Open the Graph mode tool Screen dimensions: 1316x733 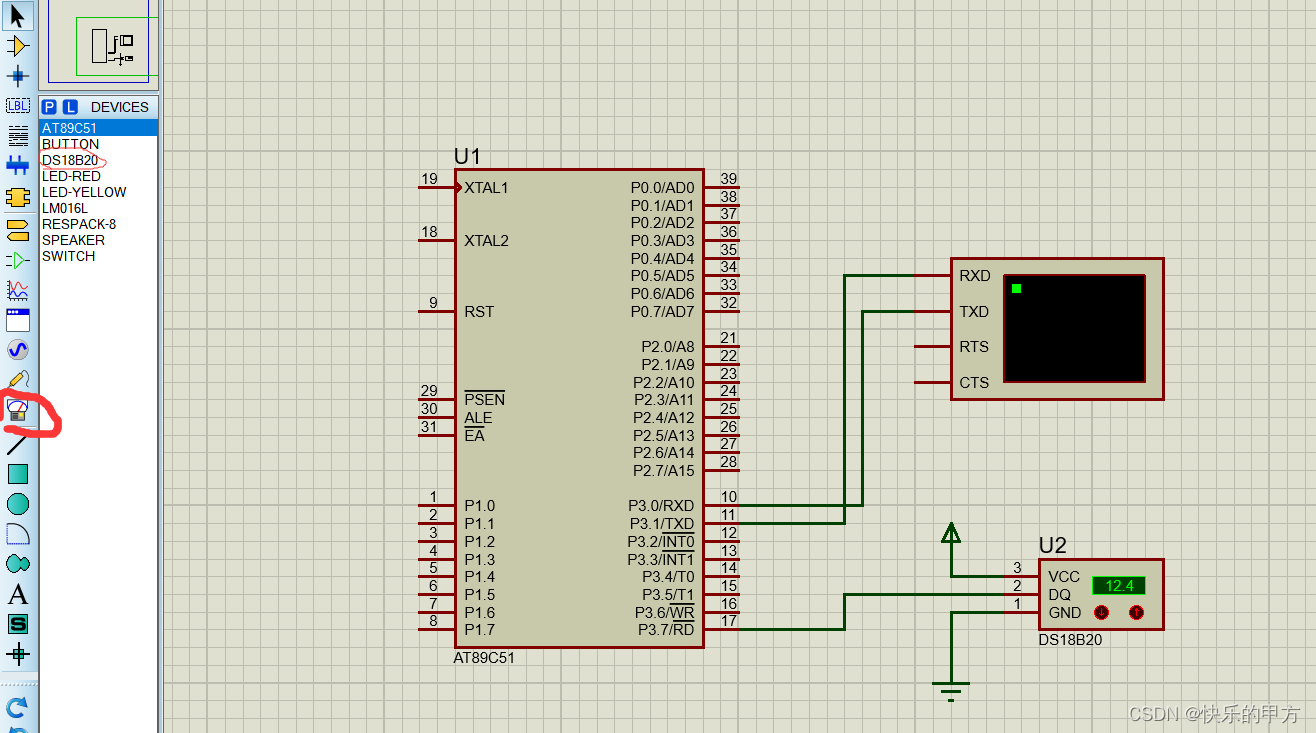pyautogui.click(x=18, y=290)
